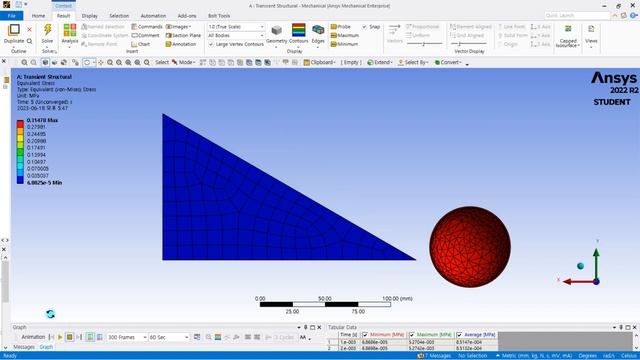Image resolution: width=640 pixels, height=360 pixels.
Task: Click the Edges display icon
Action: tap(318, 30)
